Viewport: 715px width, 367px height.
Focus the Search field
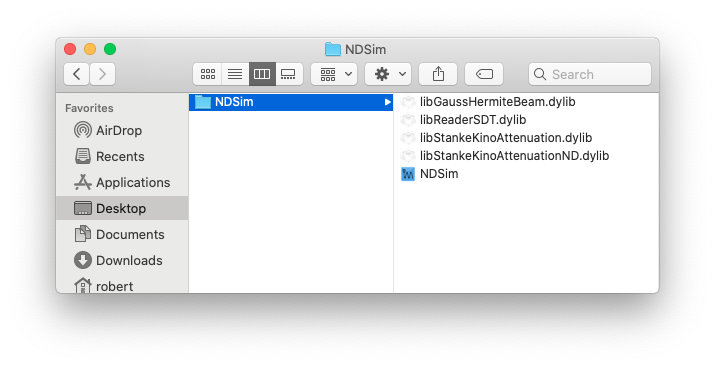pos(590,74)
